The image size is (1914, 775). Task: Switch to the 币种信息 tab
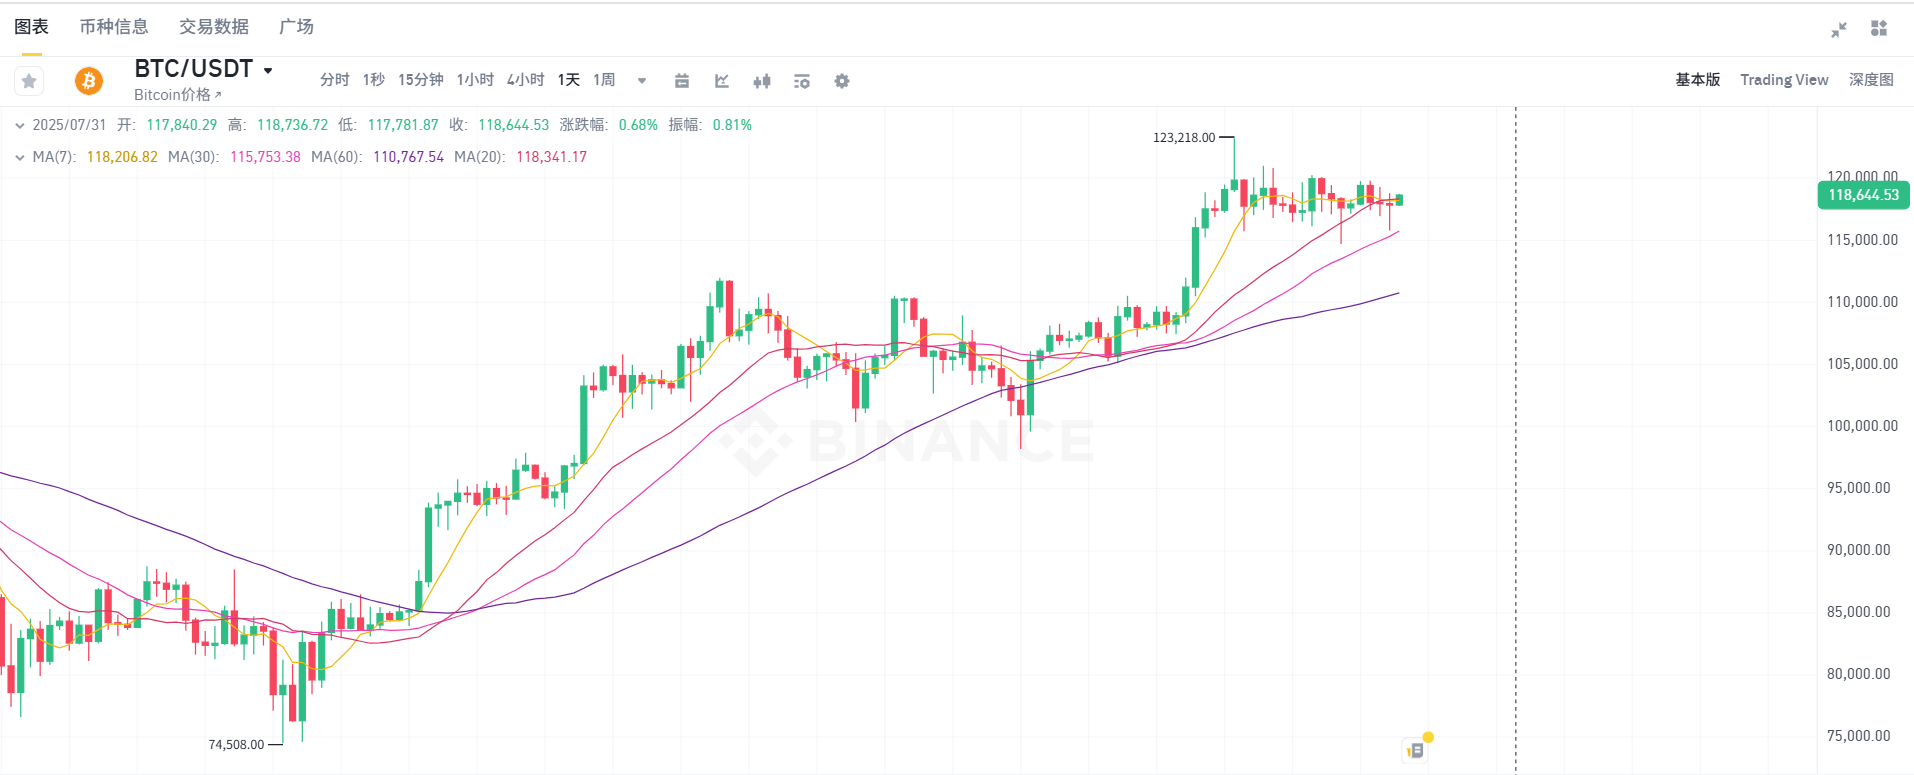pyautogui.click(x=114, y=27)
